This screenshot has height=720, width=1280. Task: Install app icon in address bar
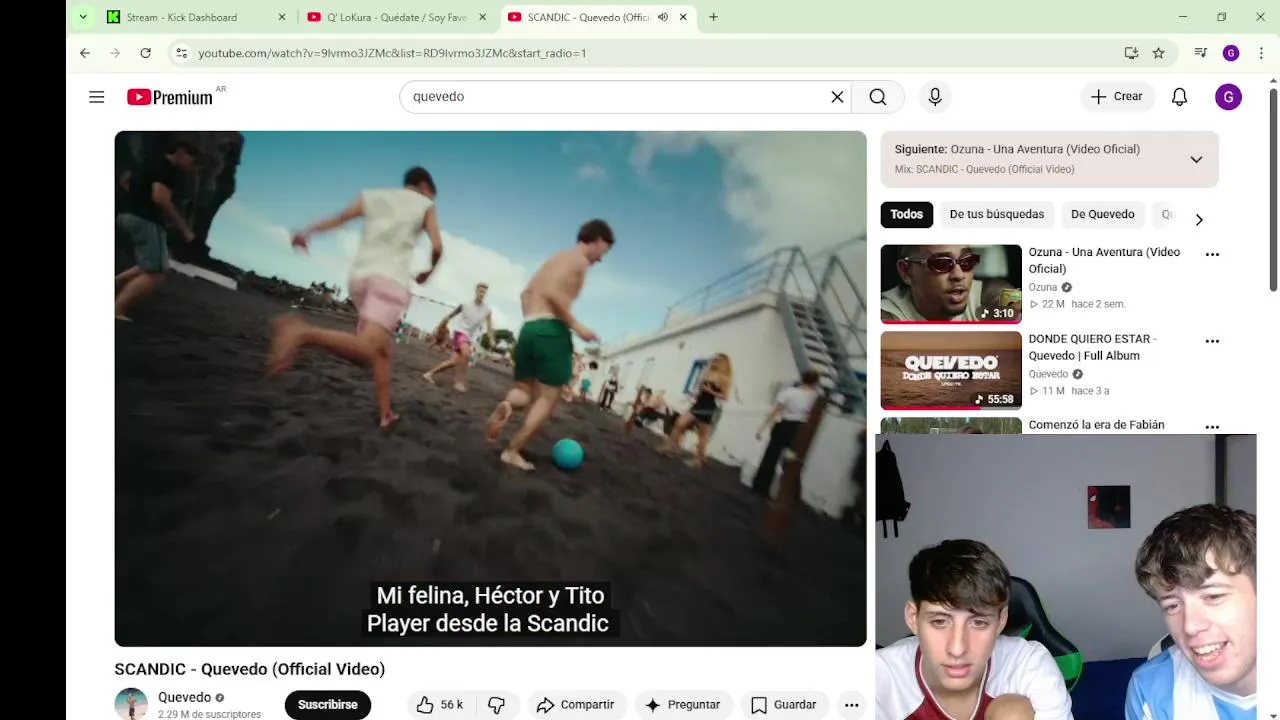1131,53
